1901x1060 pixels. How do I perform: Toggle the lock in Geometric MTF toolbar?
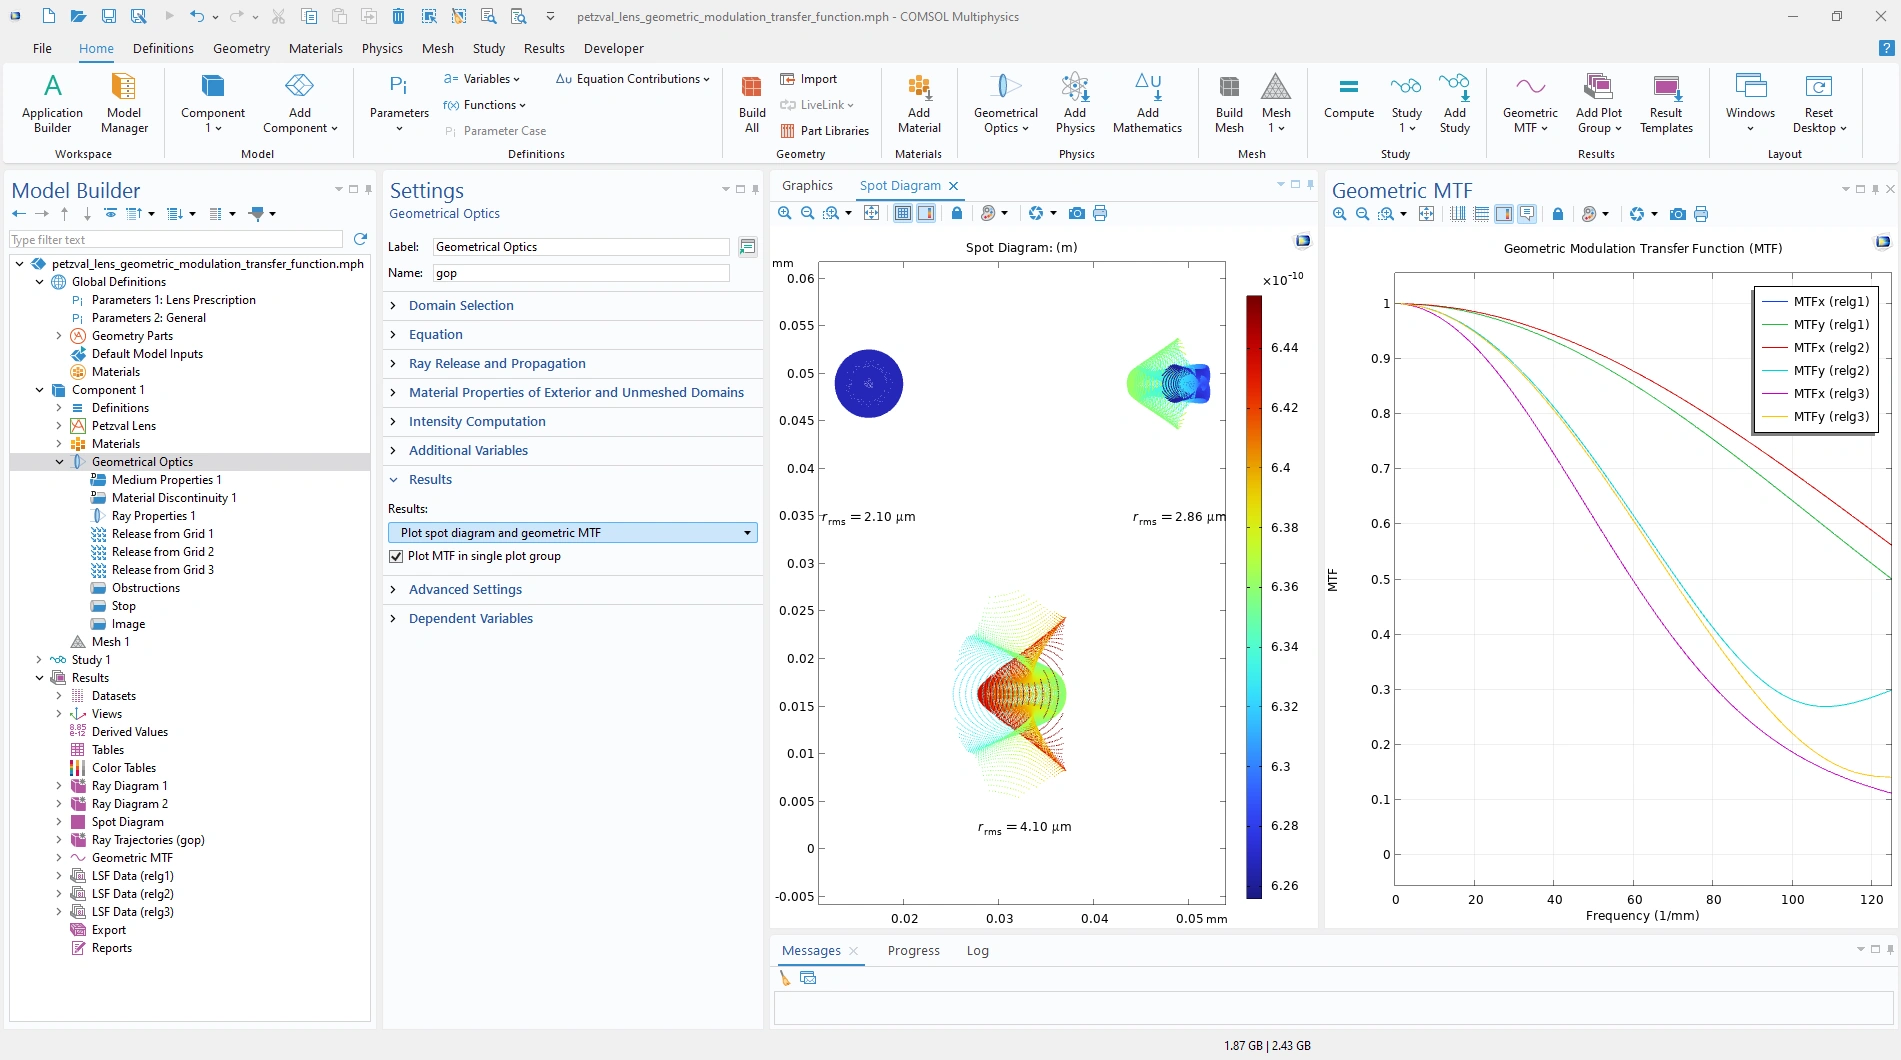click(x=1558, y=214)
